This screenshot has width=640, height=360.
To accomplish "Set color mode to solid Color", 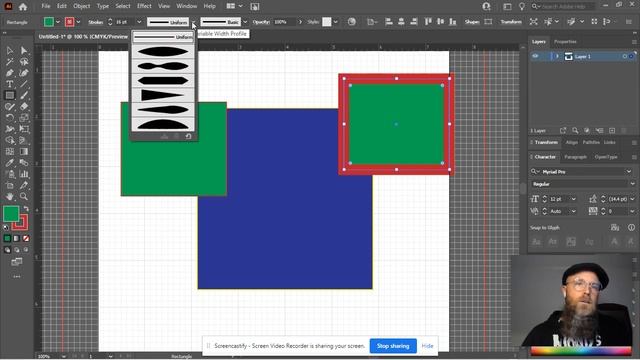I will (7, 238).
